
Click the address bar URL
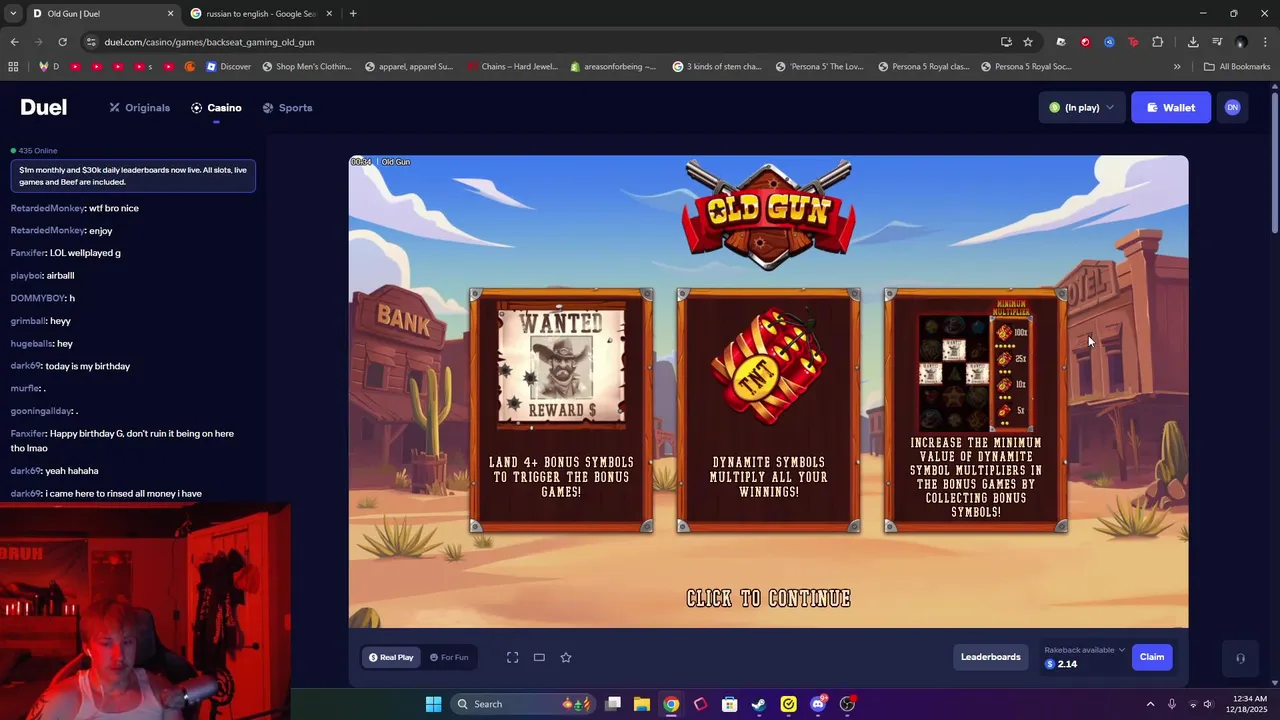tap(209, 42)
